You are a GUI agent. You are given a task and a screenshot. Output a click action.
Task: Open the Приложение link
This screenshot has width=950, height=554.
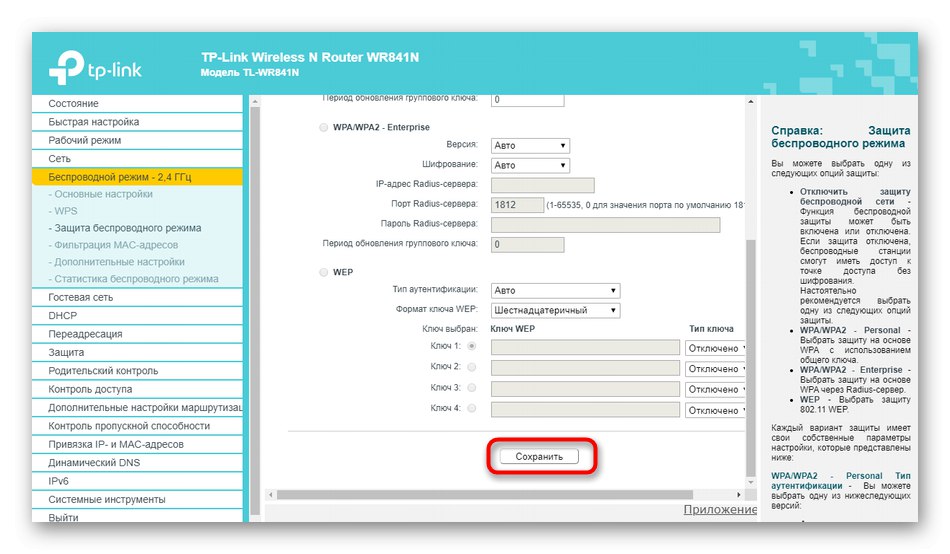(720, 510)
